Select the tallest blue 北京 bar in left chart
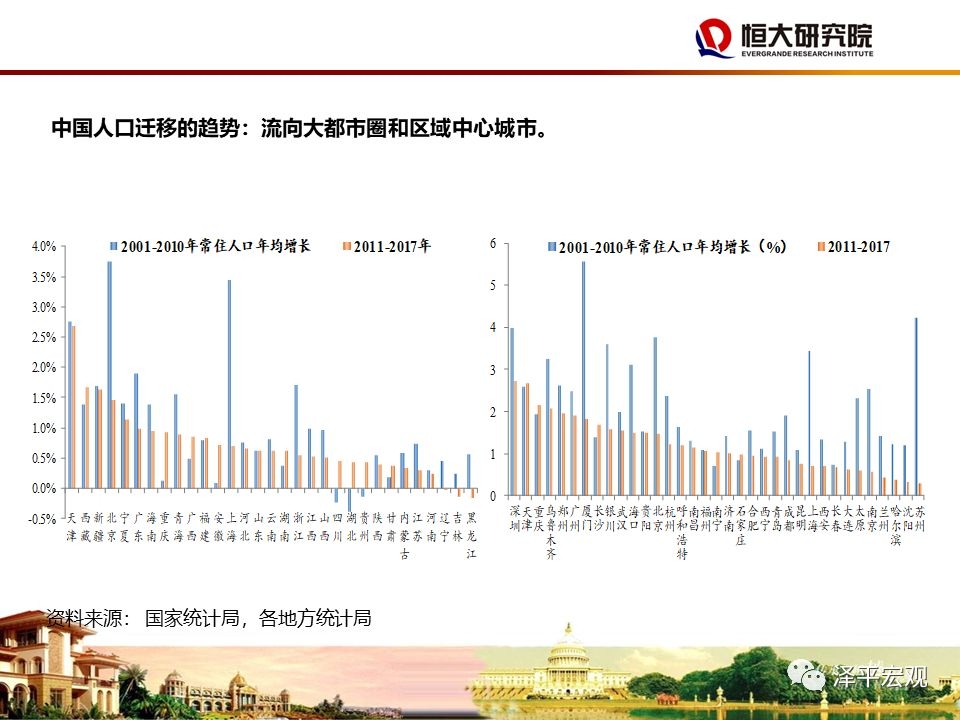Screen dimensions: 960x720 click(x=110, y=375)
